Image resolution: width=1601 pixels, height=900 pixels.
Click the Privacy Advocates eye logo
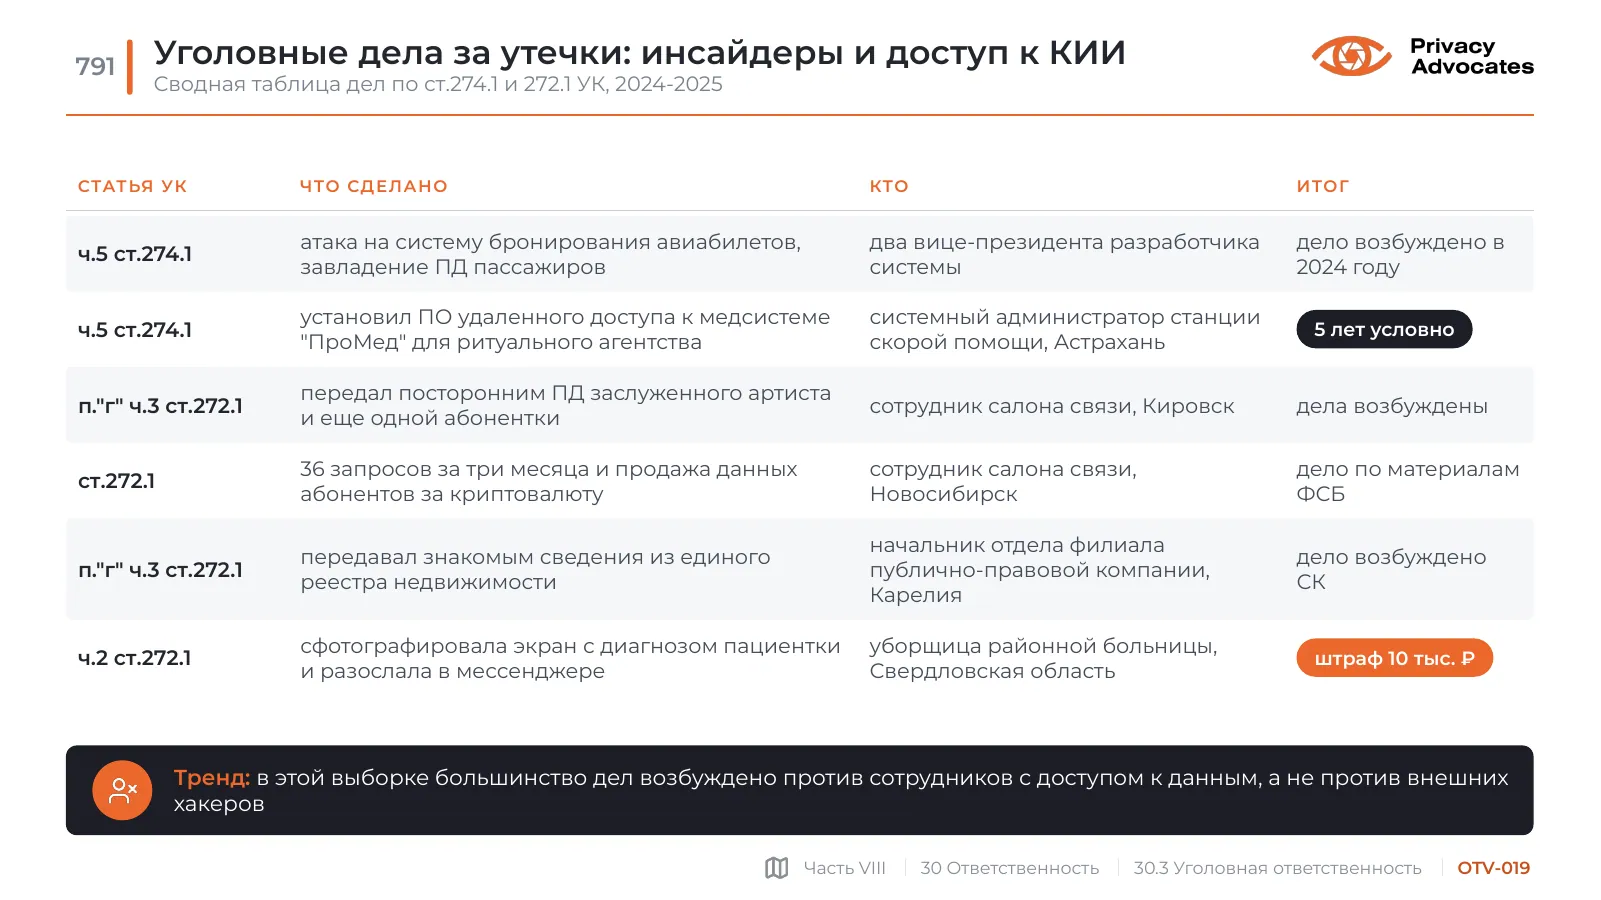click(1351, 56)
